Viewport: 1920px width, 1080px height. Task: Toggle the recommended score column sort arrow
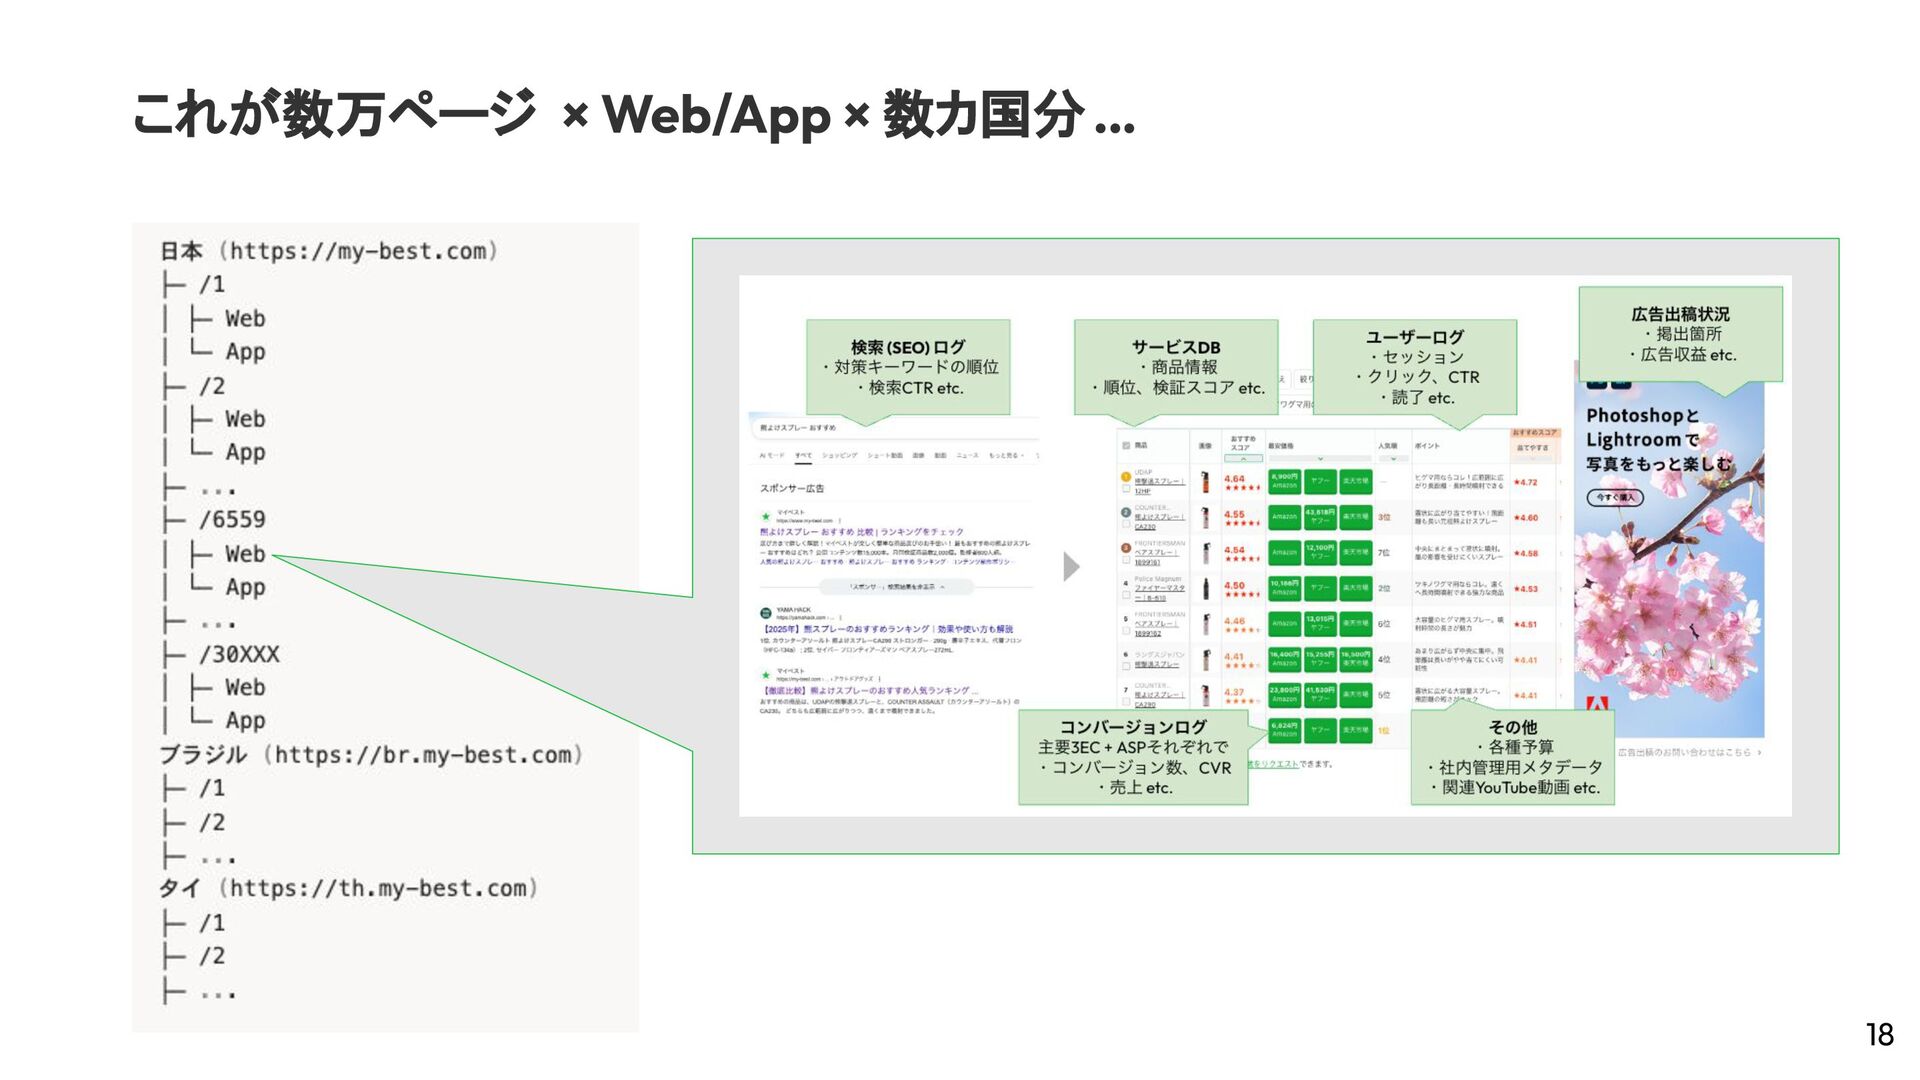coord(1243,459)
